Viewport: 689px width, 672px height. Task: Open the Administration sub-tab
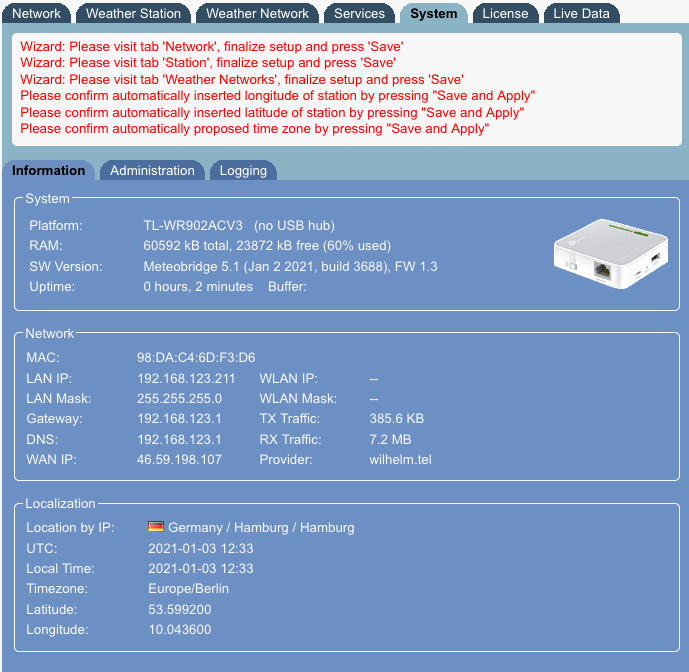click(x=152, y=171)
